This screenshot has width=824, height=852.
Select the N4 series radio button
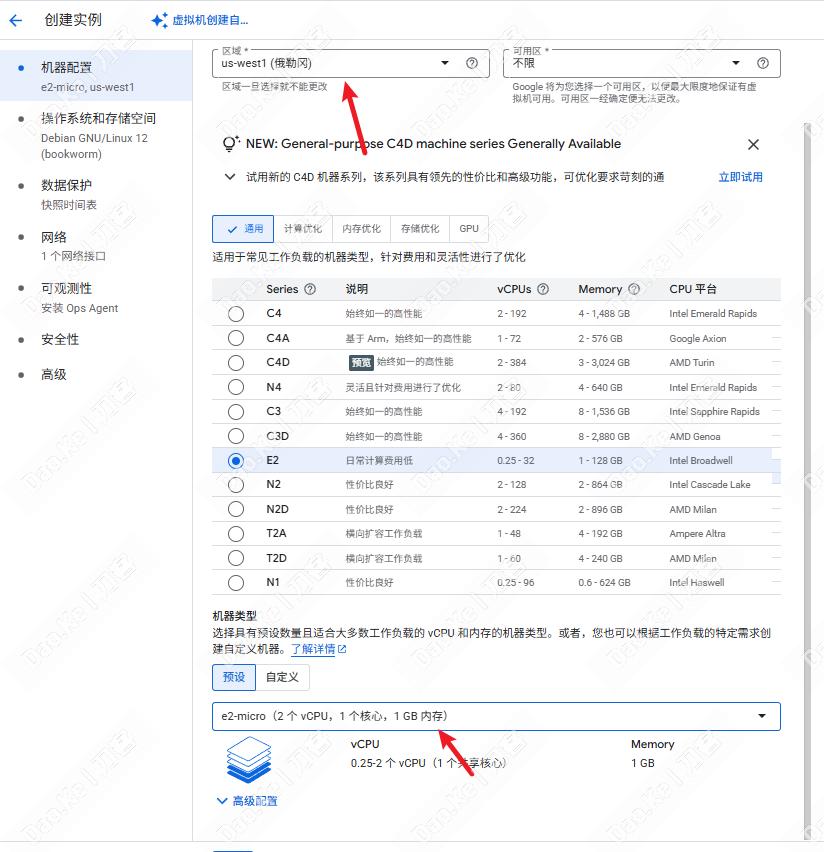point(236,387)
